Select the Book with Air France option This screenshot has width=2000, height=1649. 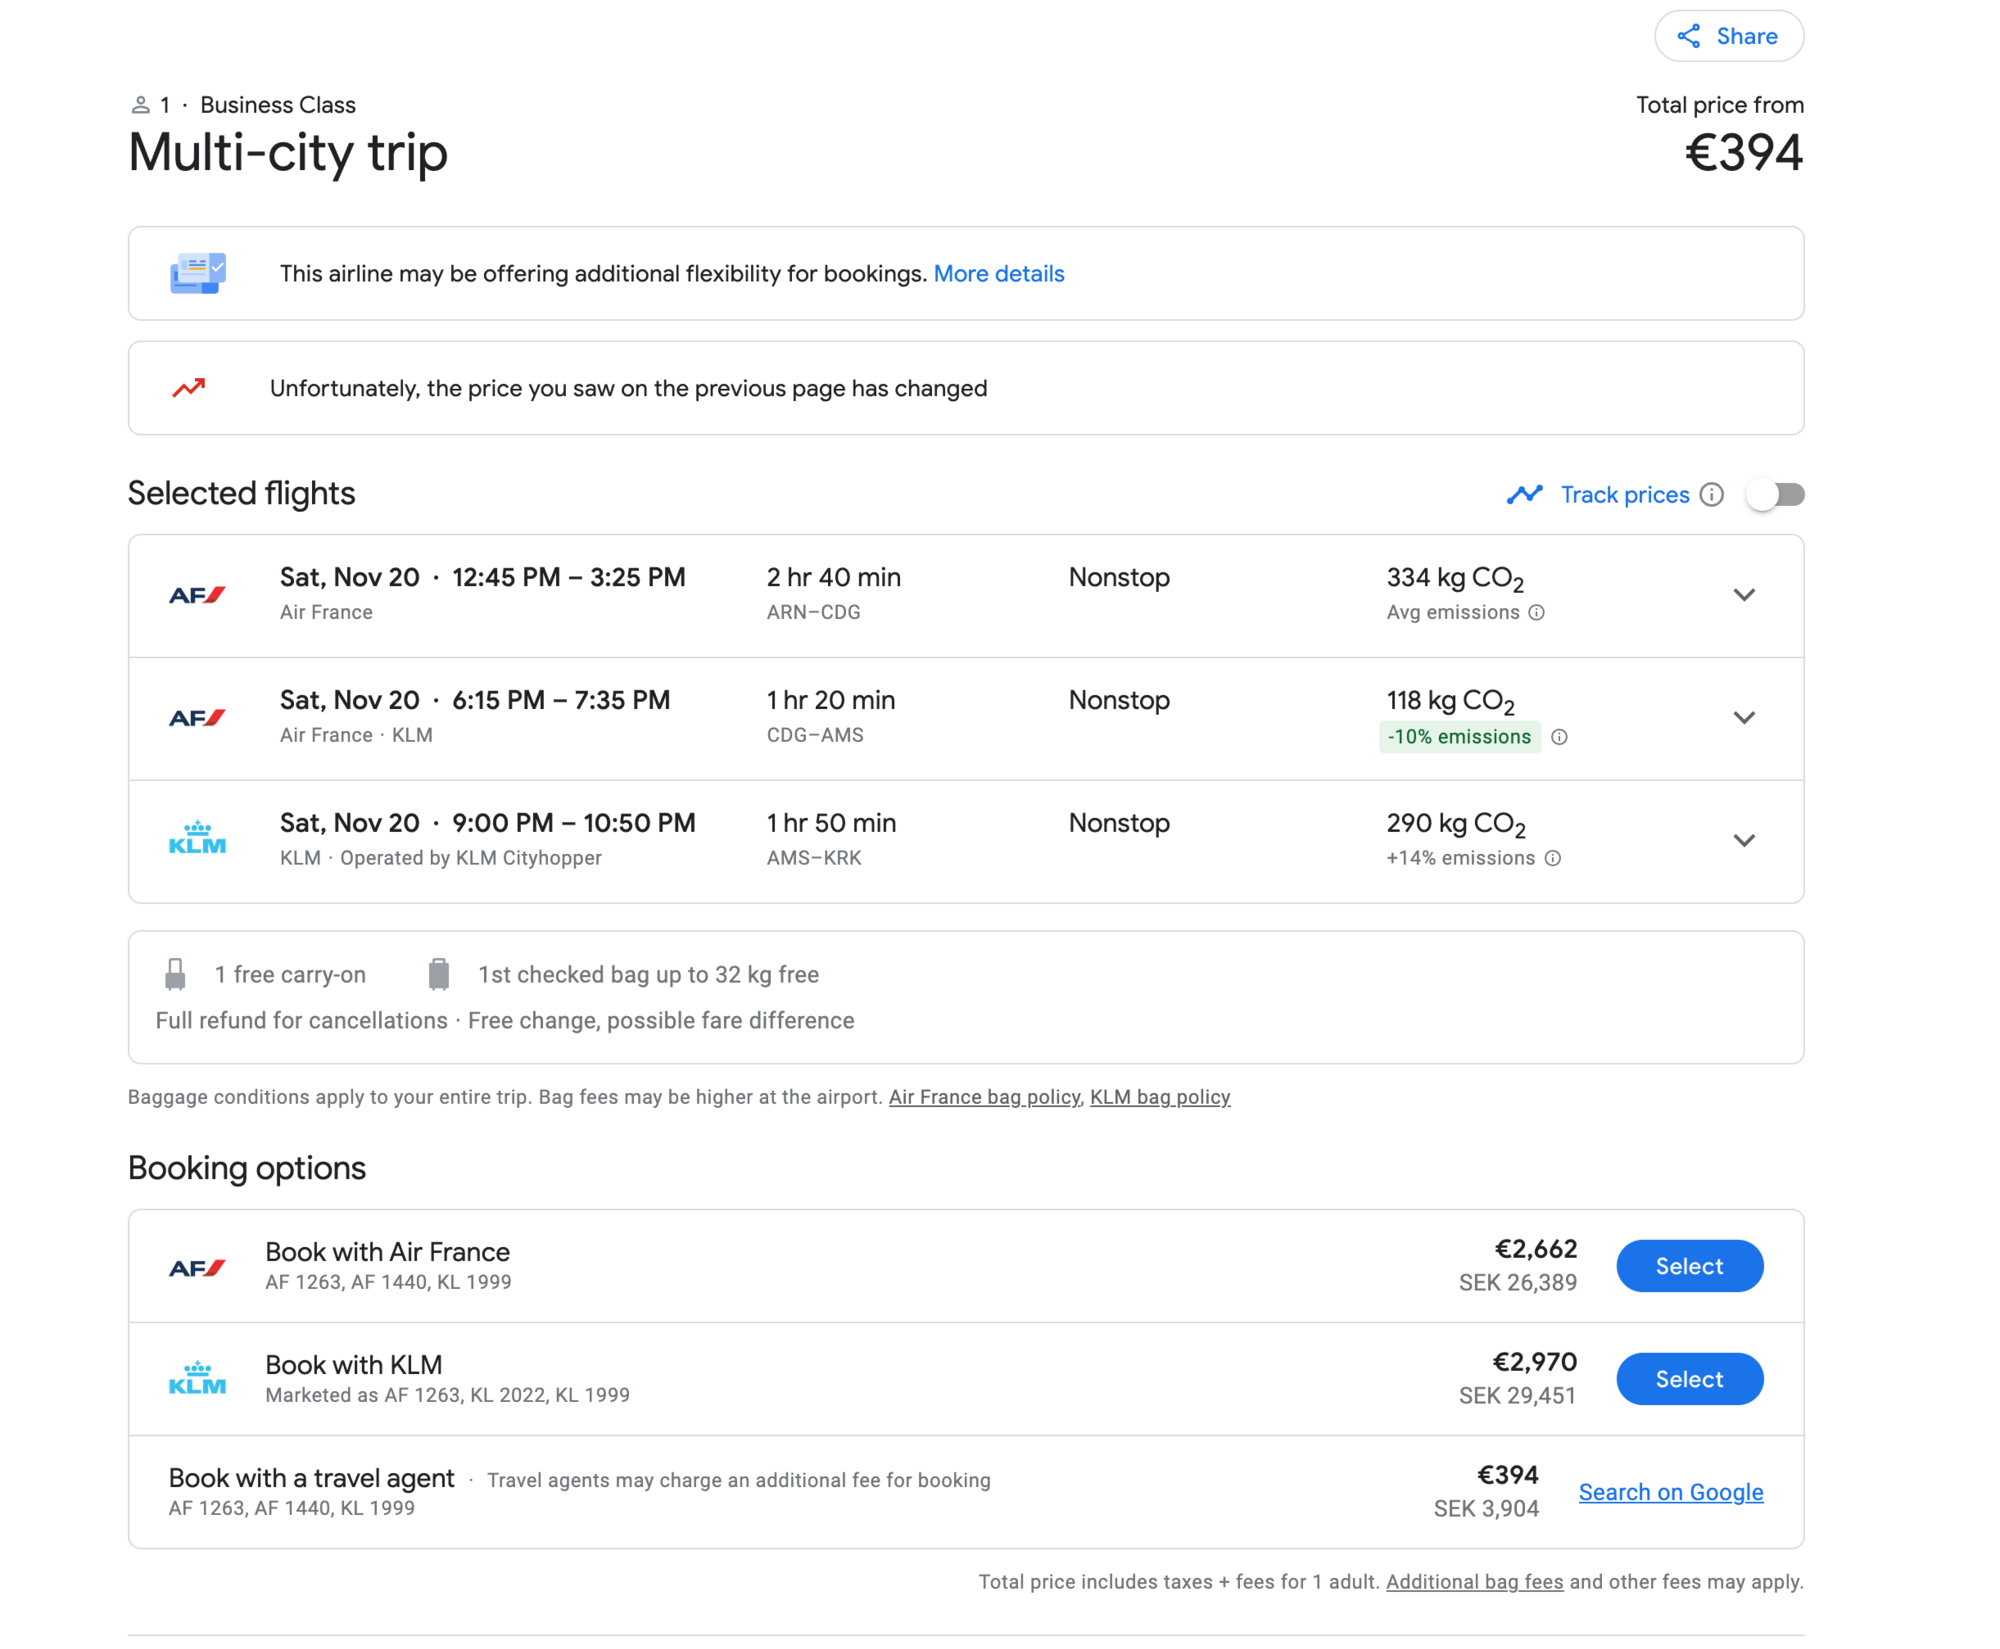click(x=1689, y=1266)
